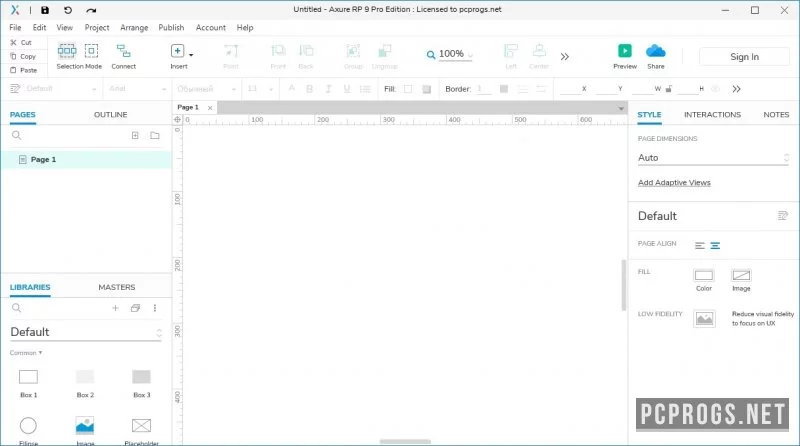Toggle Italic formatting
Image resolution: width=800 pixels, height=446 pixels.
328,89
